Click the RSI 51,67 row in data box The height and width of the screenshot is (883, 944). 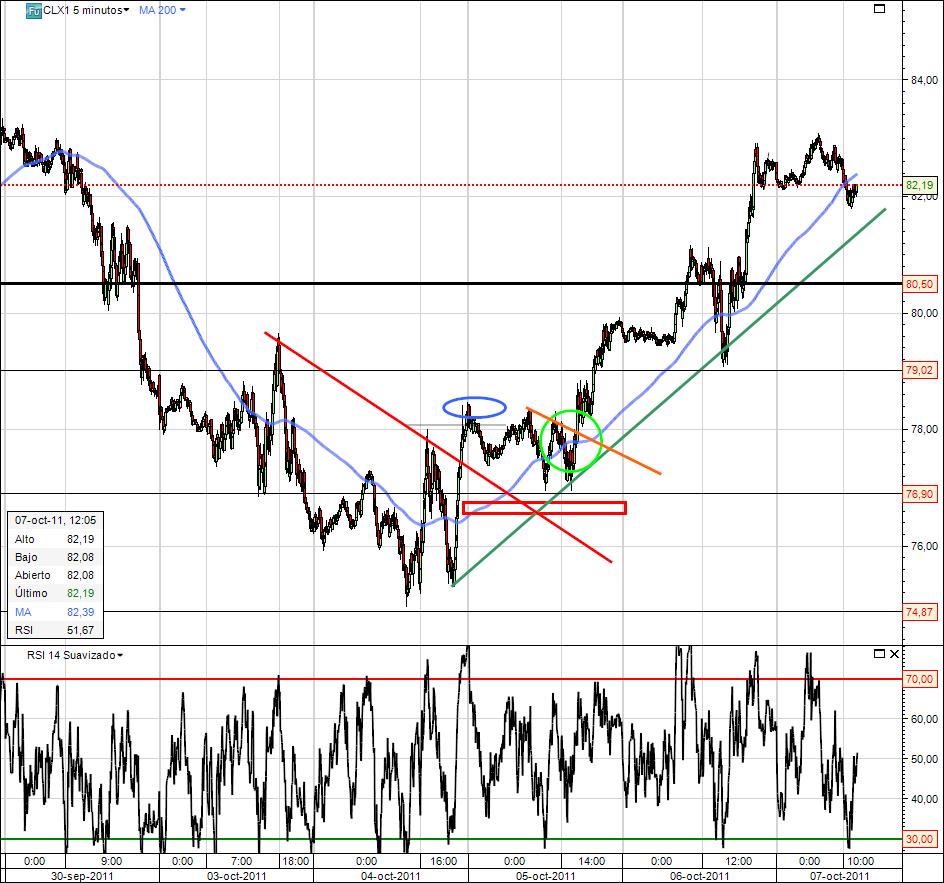point(55,630)
